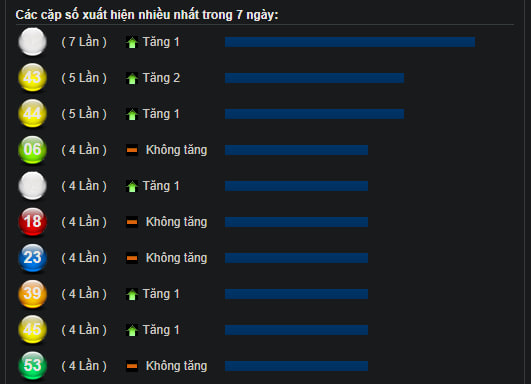
Task: Click the yellow ball numbered 43
Action: [33, 78]
